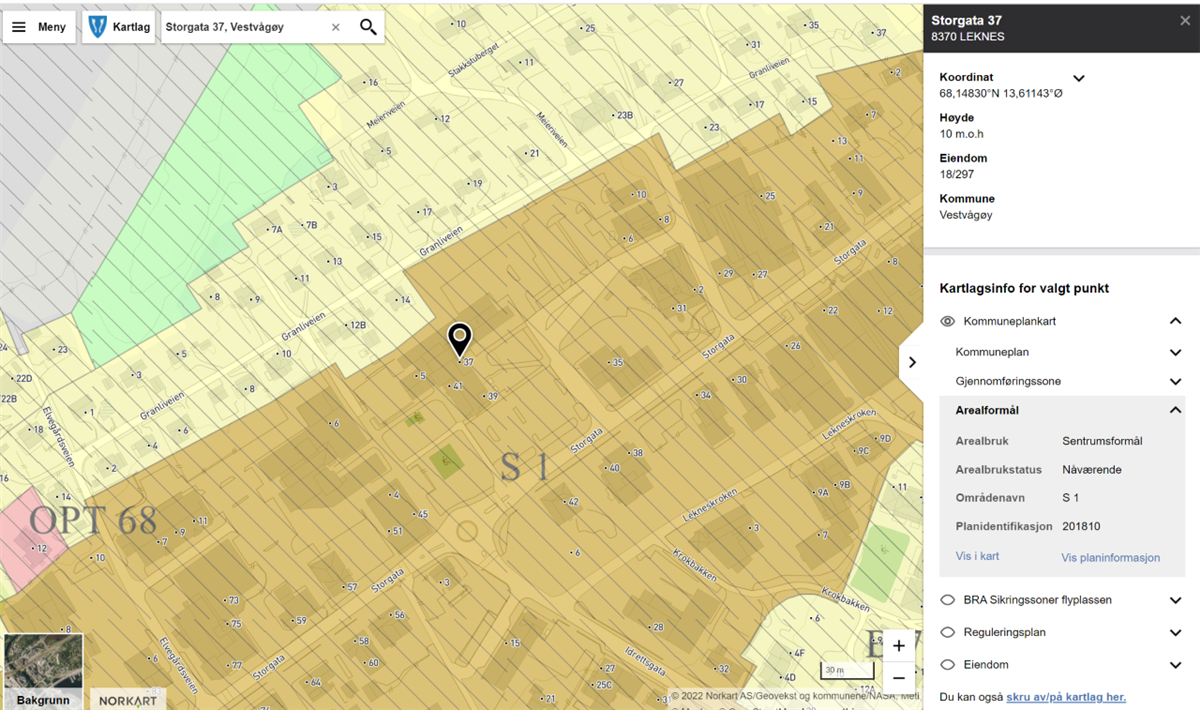Collapse the side panel with arrow

point(911,362)
